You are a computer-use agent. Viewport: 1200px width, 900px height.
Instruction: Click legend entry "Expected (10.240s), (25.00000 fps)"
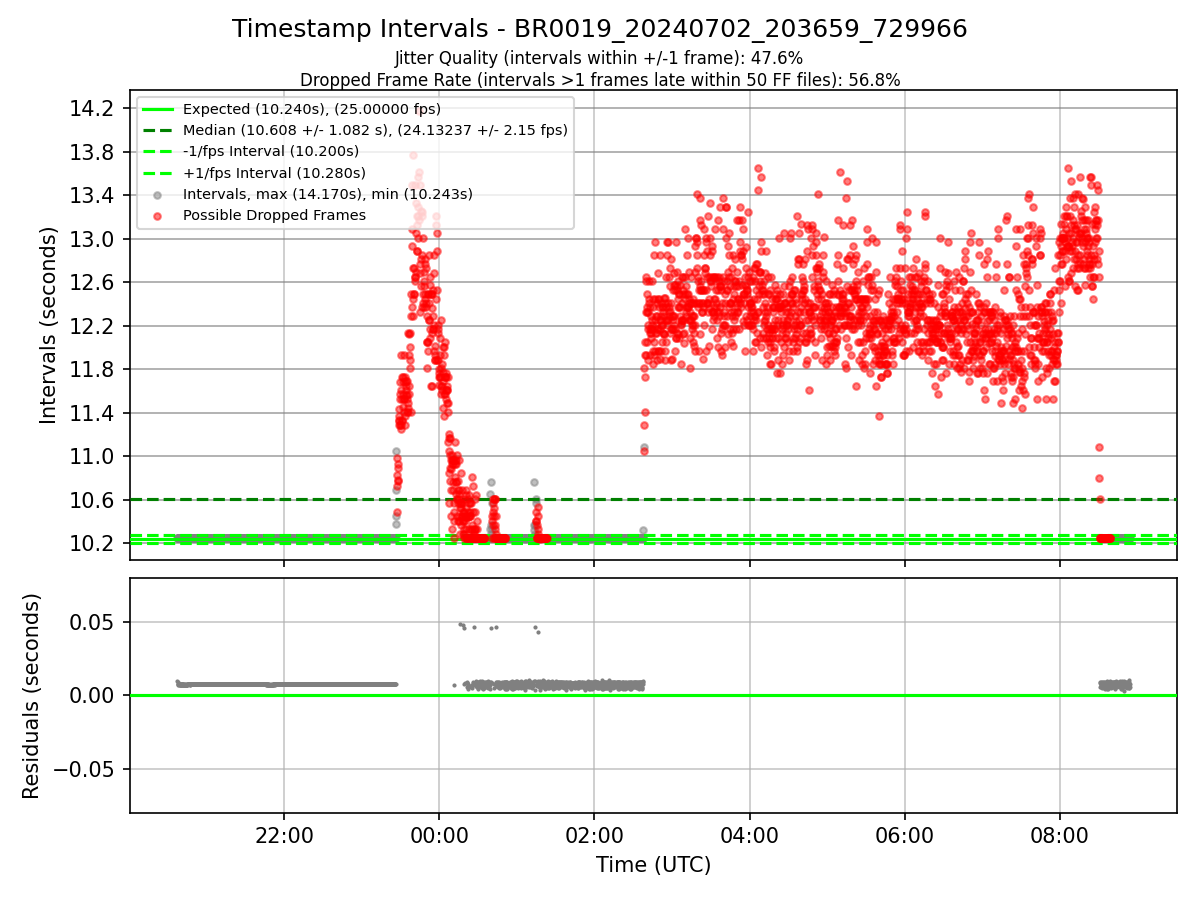312,109
